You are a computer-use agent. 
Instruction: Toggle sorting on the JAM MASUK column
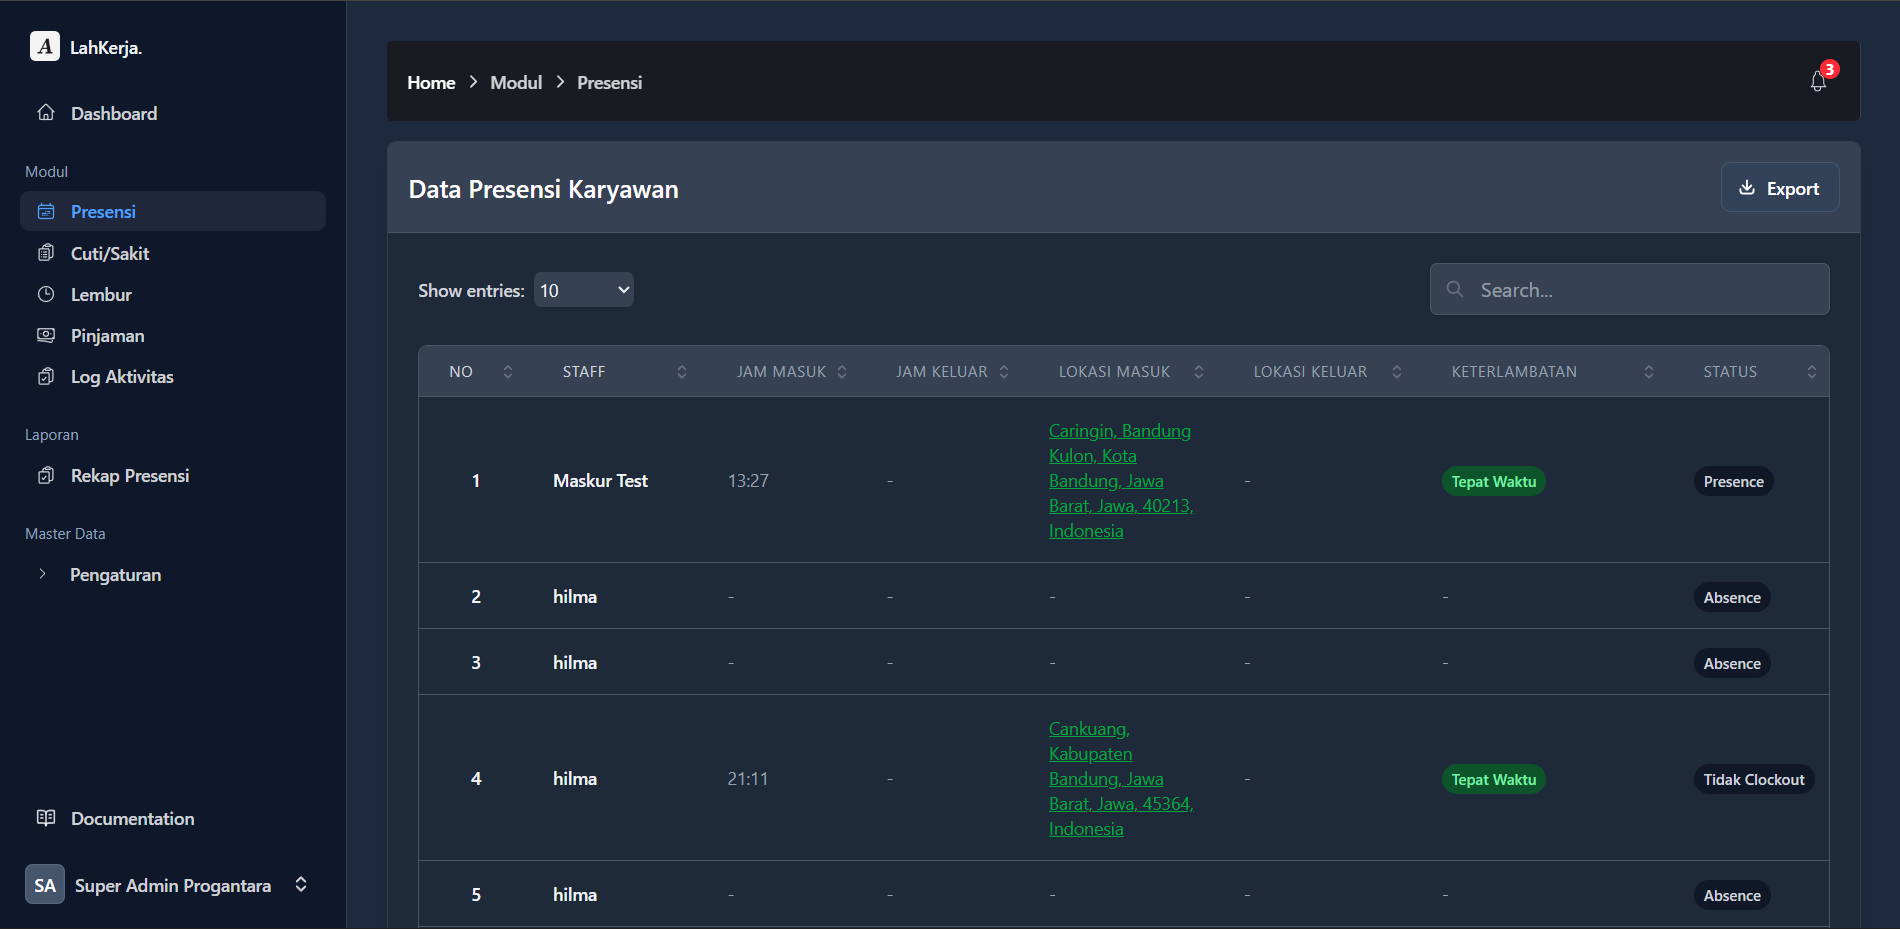[843, 371]
